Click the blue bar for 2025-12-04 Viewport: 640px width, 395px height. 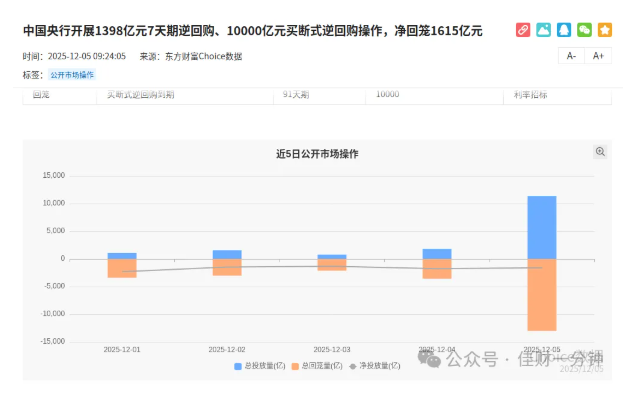437,254
